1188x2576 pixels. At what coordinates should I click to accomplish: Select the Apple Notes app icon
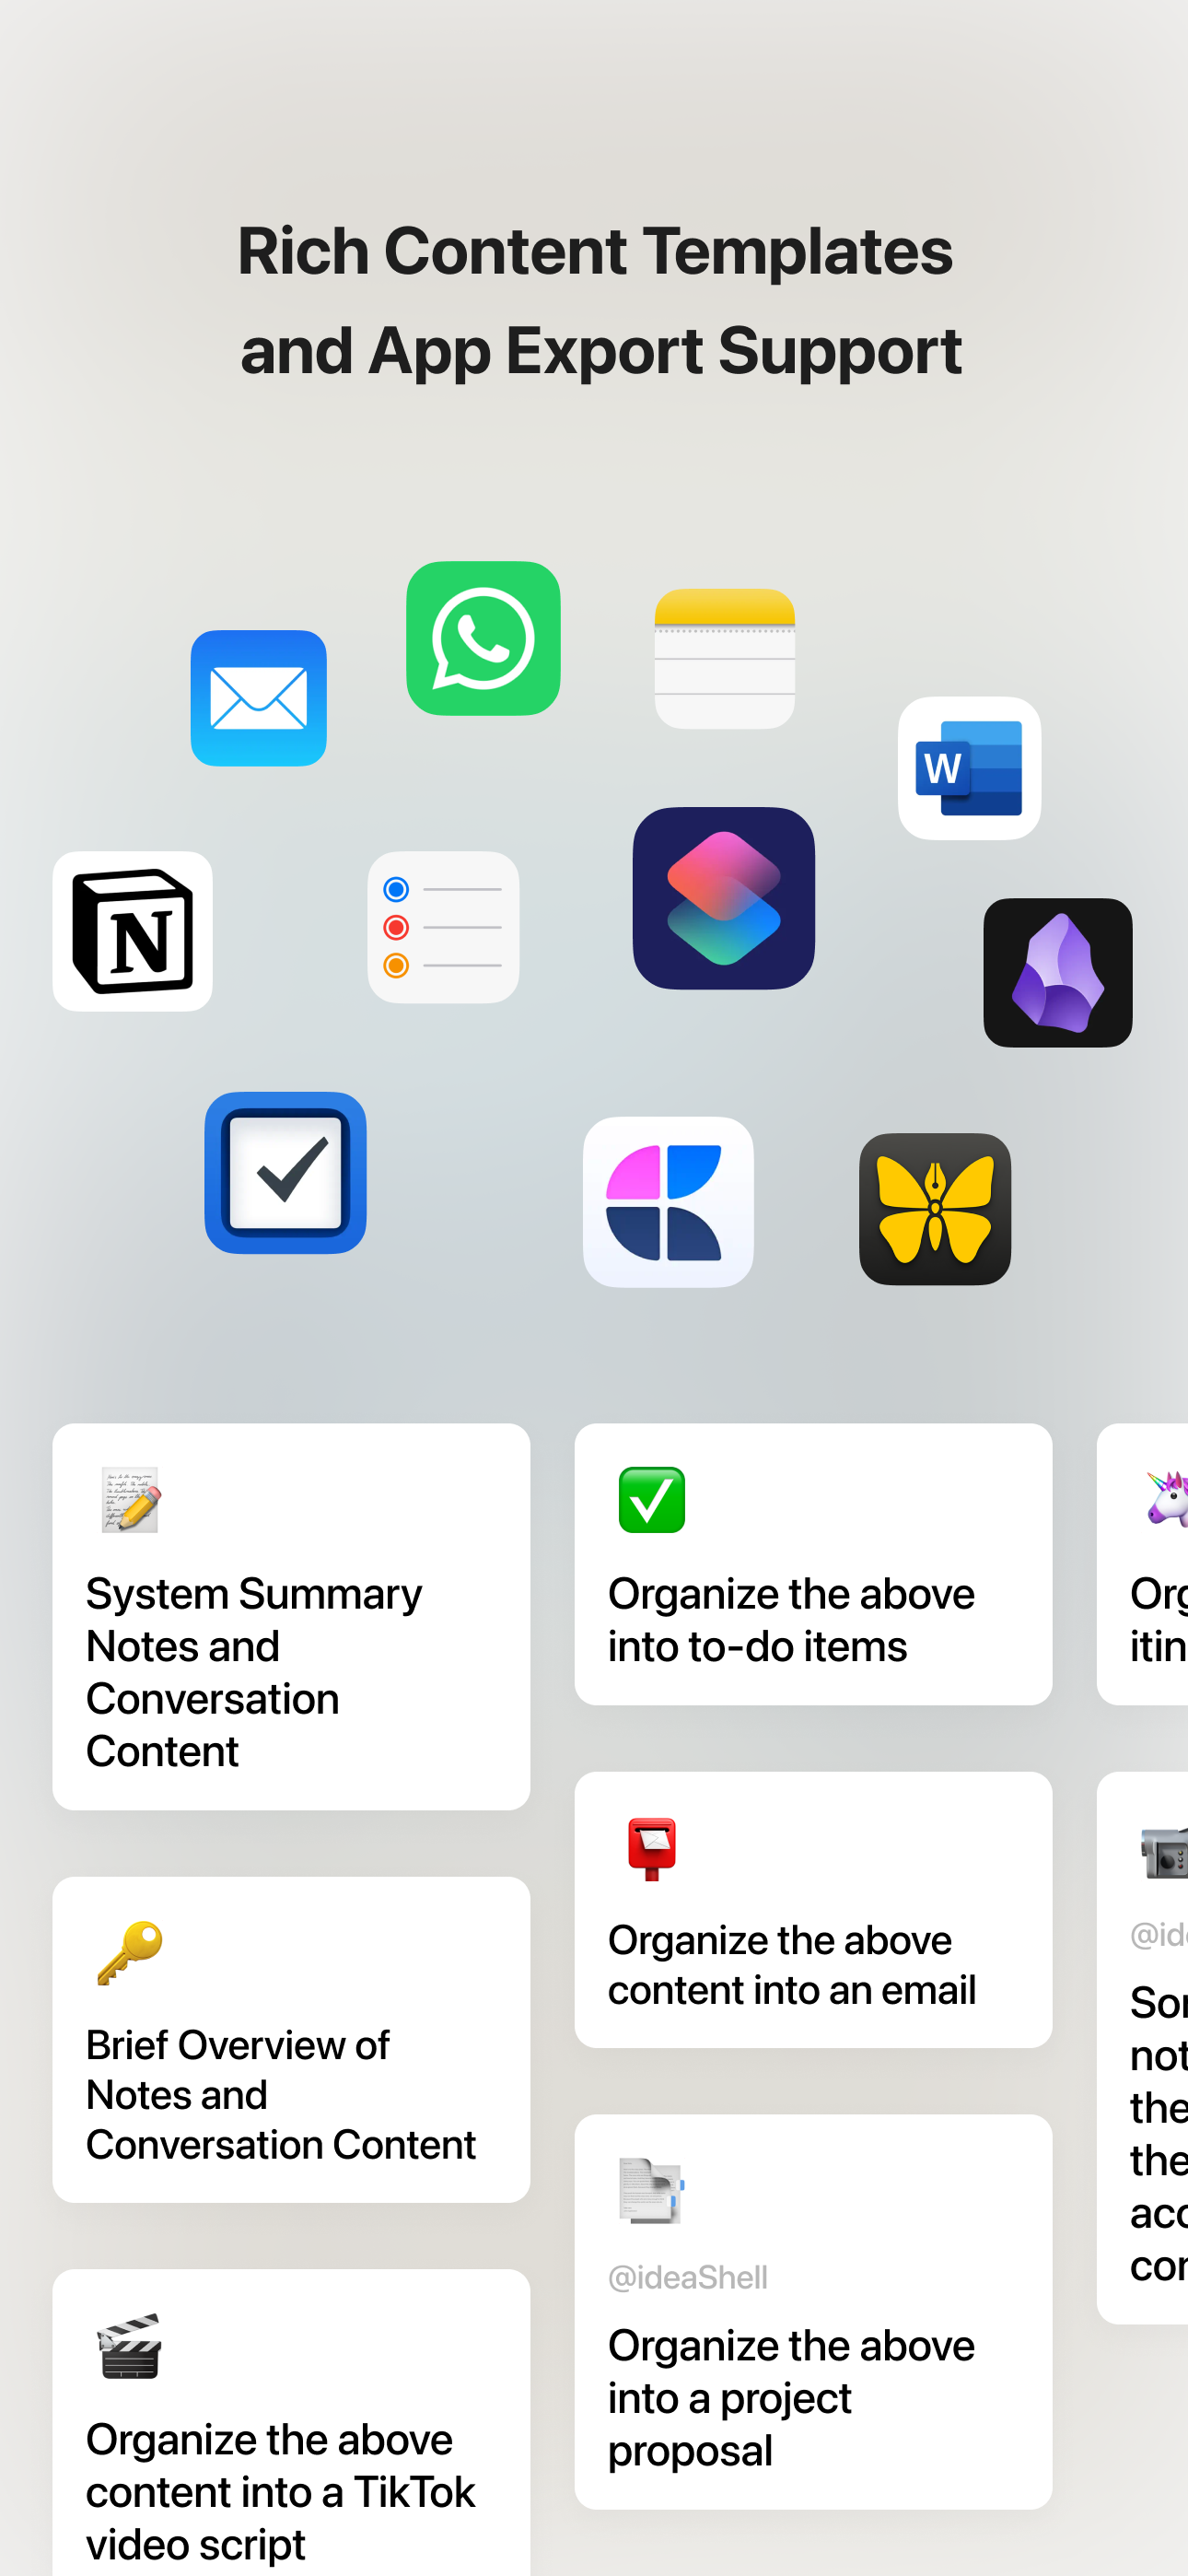point(724,658)
